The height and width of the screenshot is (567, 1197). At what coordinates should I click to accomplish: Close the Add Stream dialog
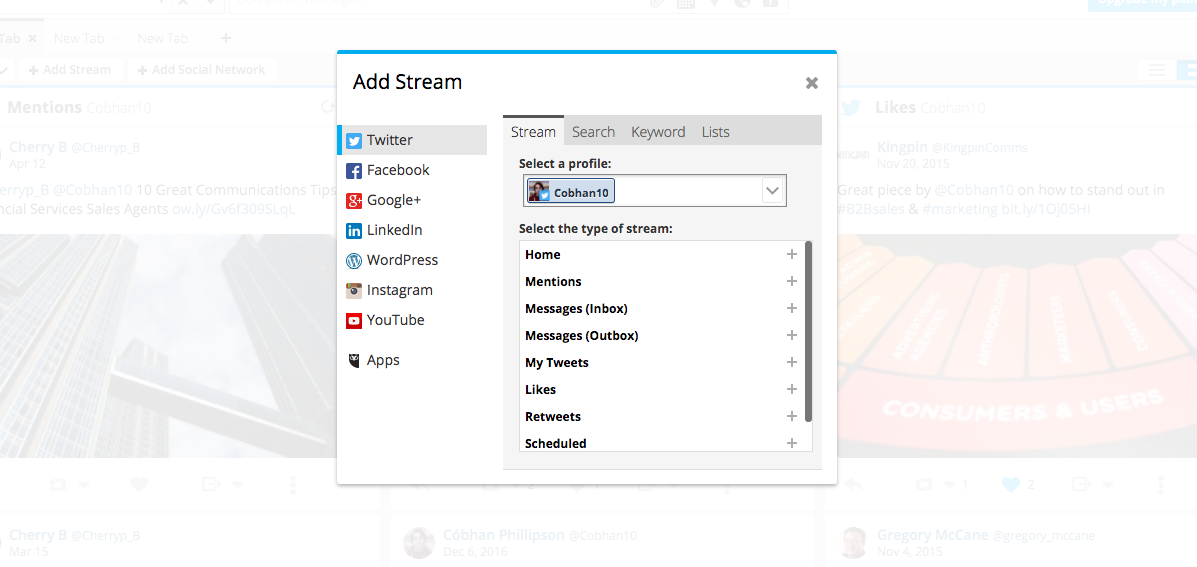tap(811, 83)
